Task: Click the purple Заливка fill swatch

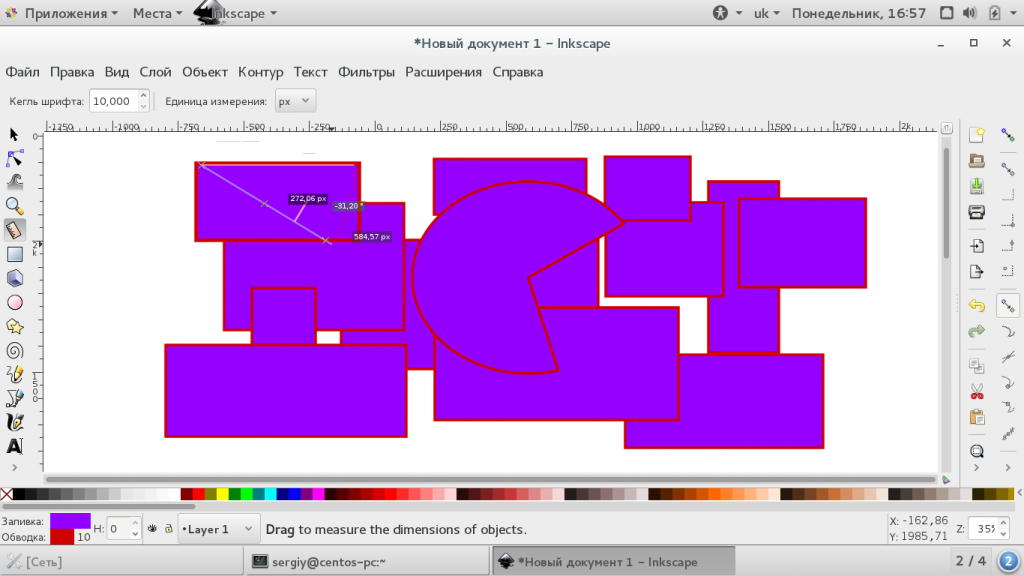Action: 71,521
